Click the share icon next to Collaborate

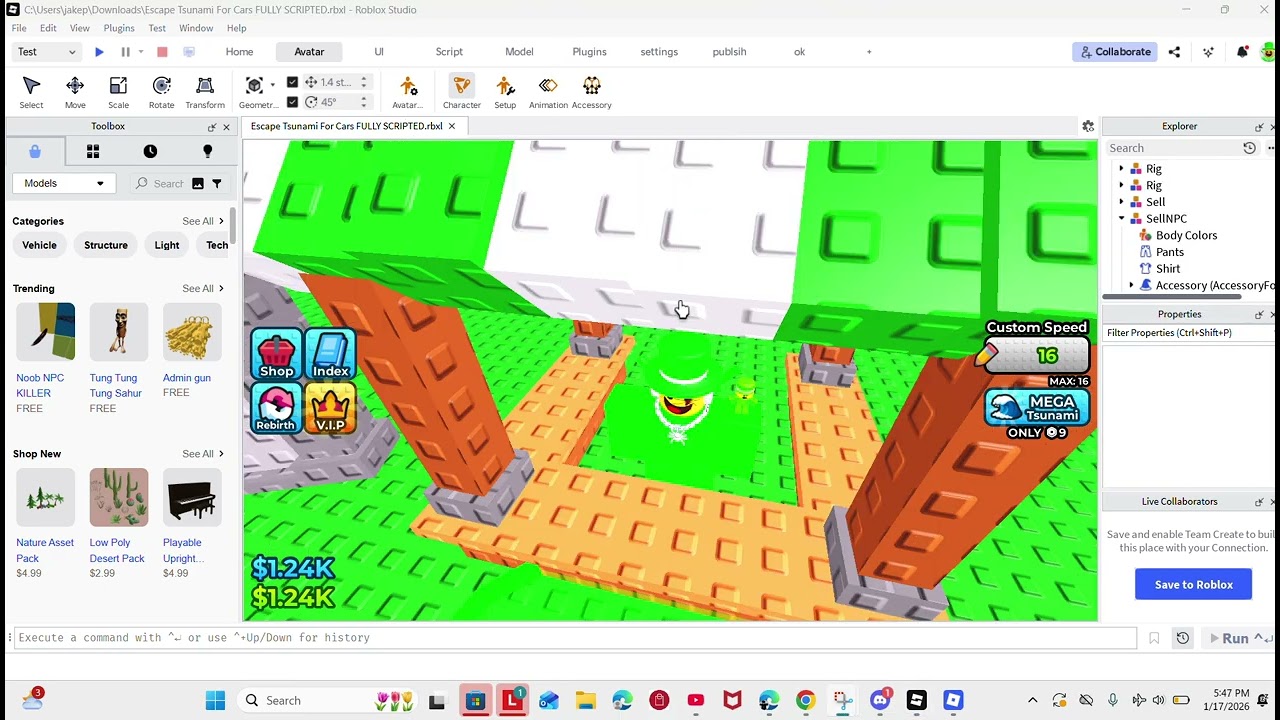1175,52
